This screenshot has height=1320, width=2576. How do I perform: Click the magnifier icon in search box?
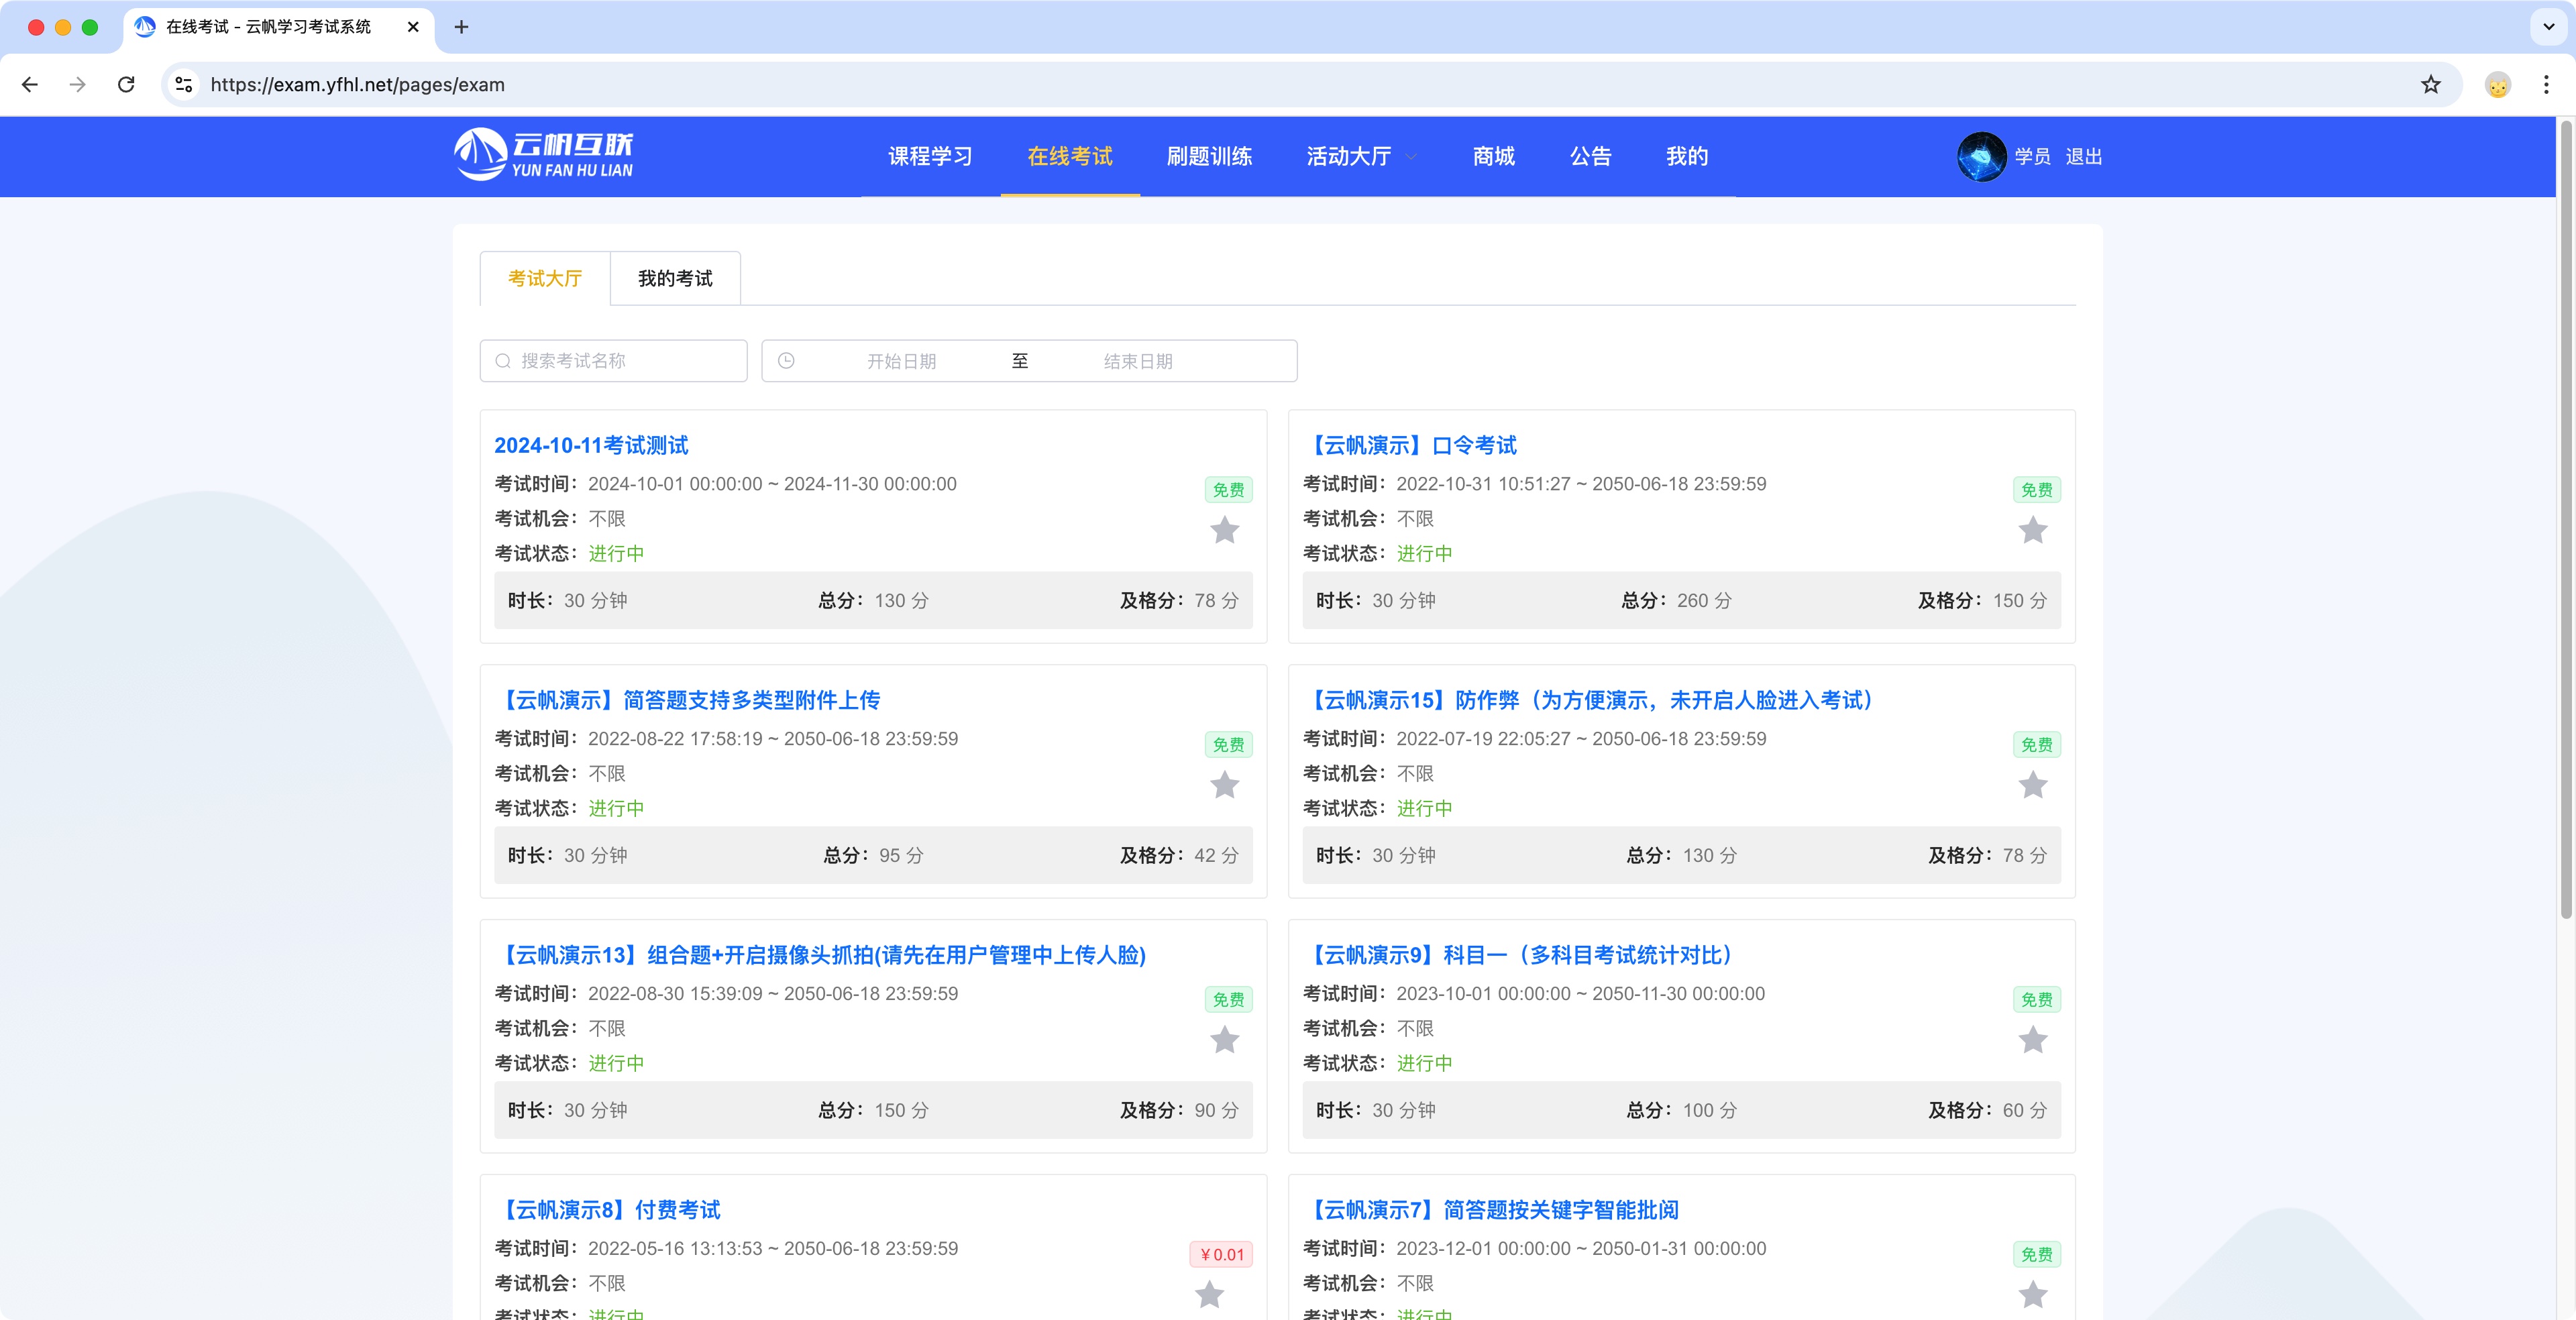tap(503, 361)
